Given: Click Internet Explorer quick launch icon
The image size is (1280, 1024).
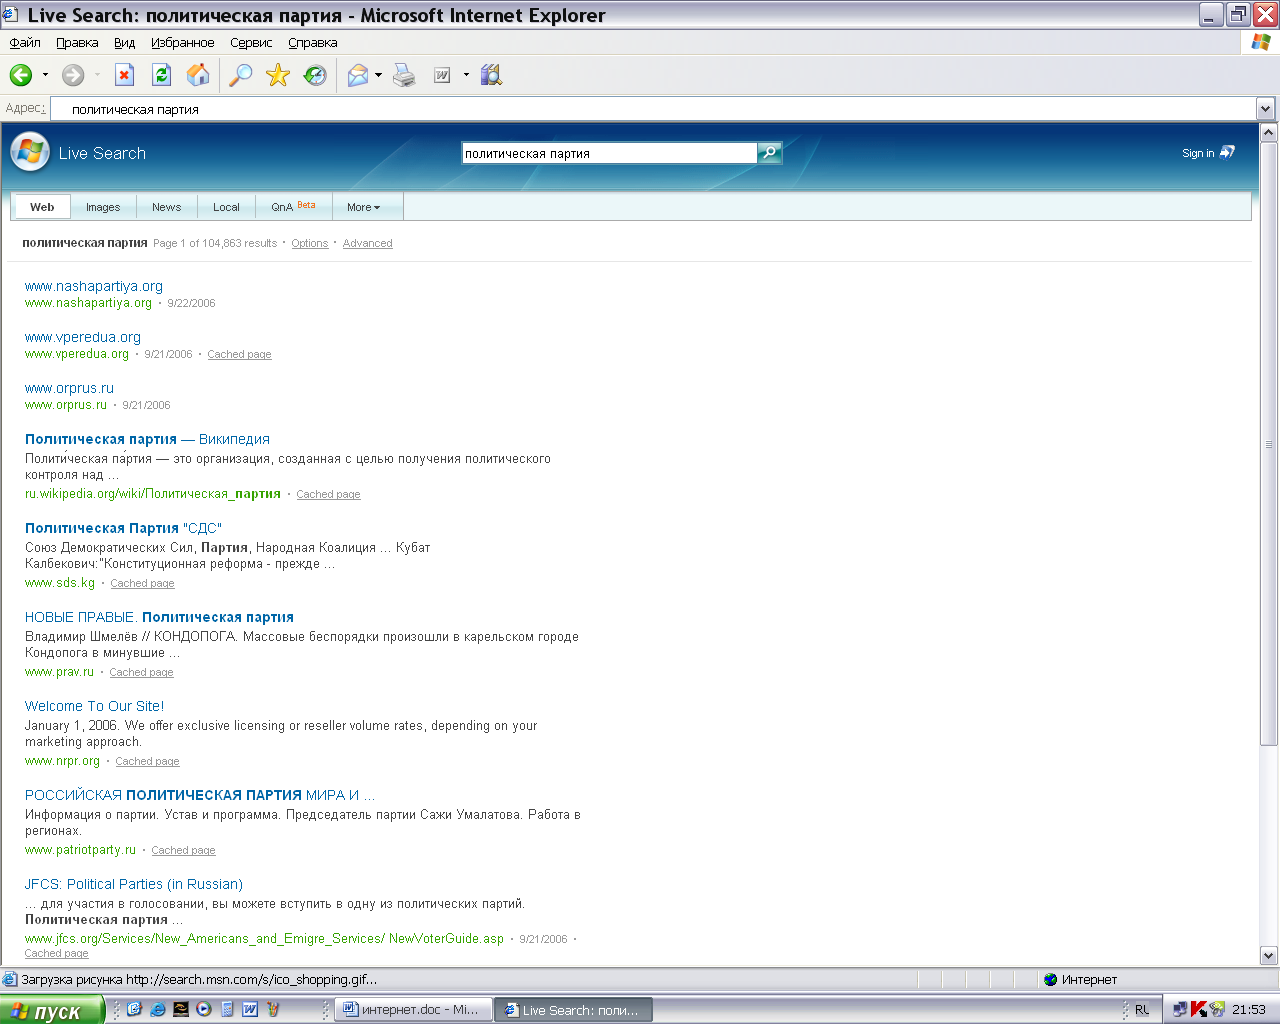Looking at the screenshot, I should pyautogui.click(x=158, y=1009).
